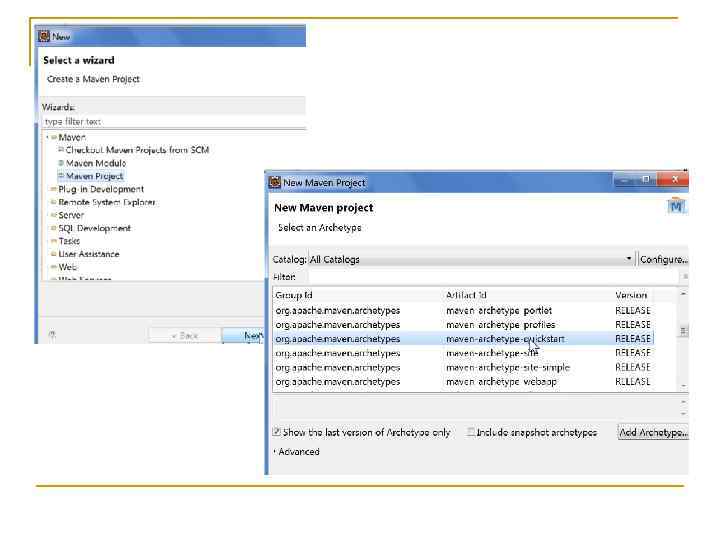Expand User Assistance folder
The image size is (720, 540).
(47, 254)
